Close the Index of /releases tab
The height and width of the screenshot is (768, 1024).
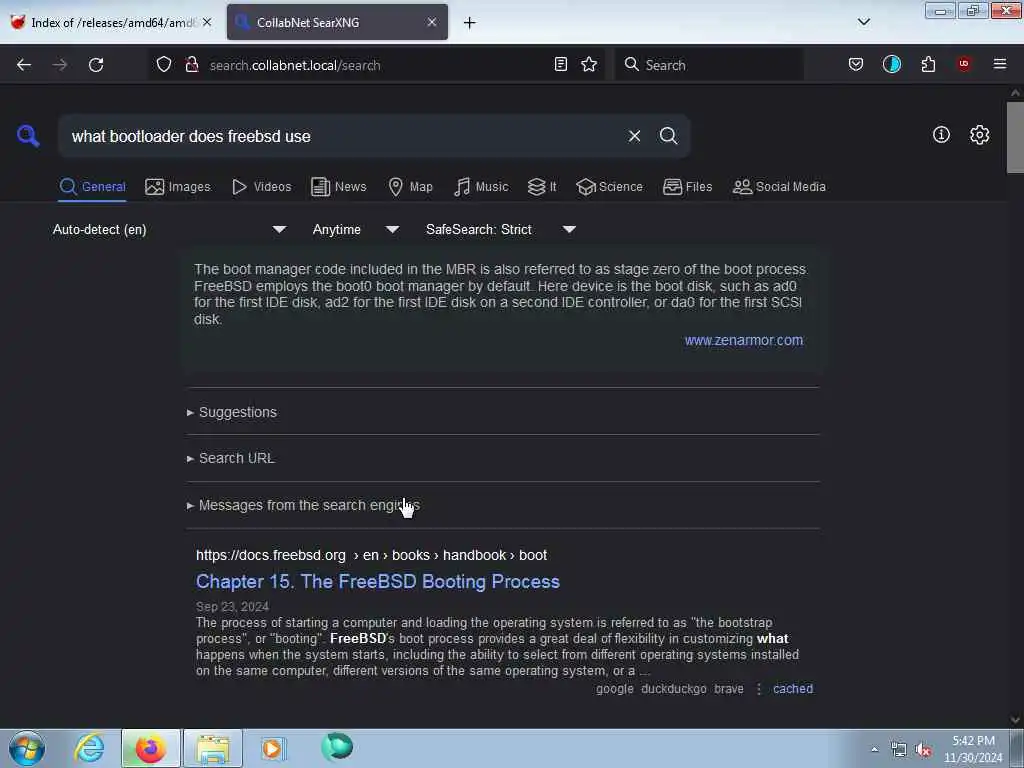[x=207, y=22]
